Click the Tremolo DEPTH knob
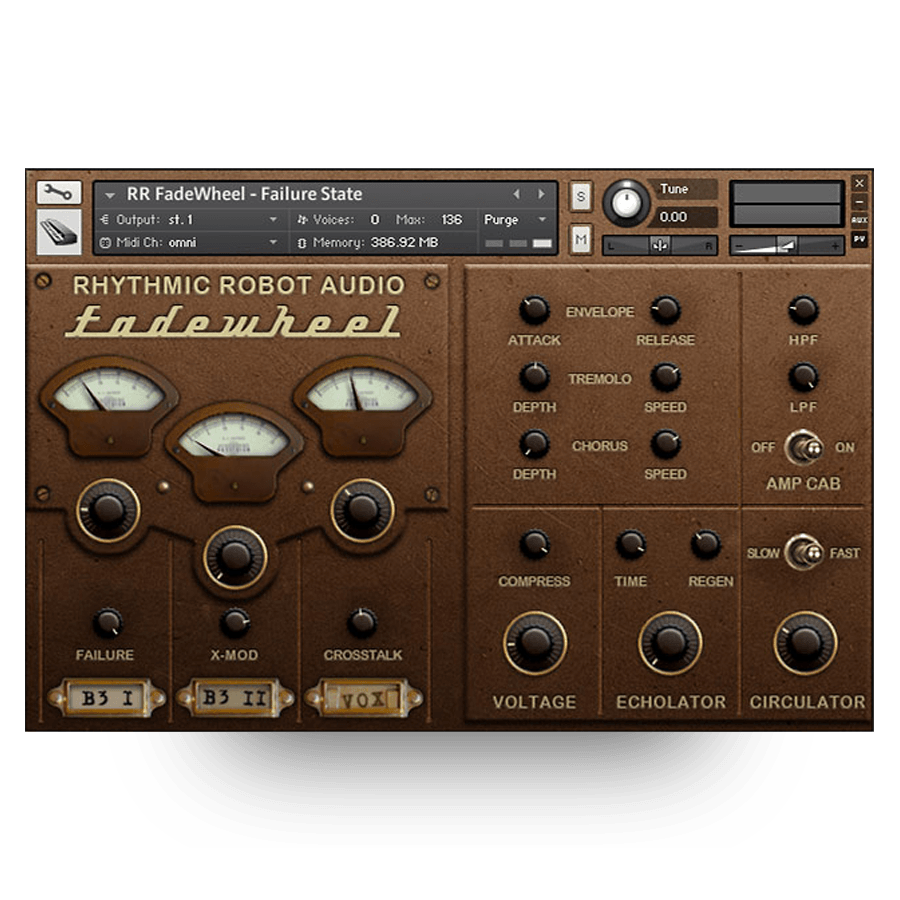This screenshot has width=900, height=900. click(x=534, y=377)
